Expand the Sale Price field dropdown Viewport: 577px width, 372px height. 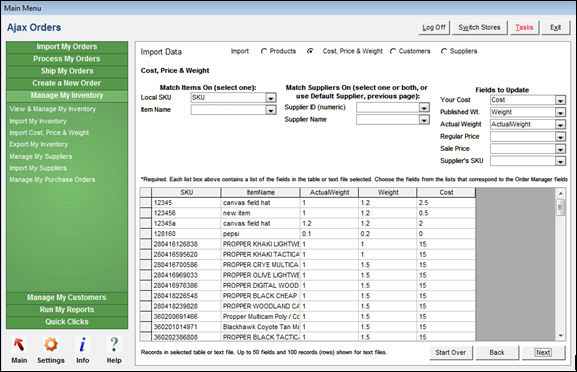(560, 149)
